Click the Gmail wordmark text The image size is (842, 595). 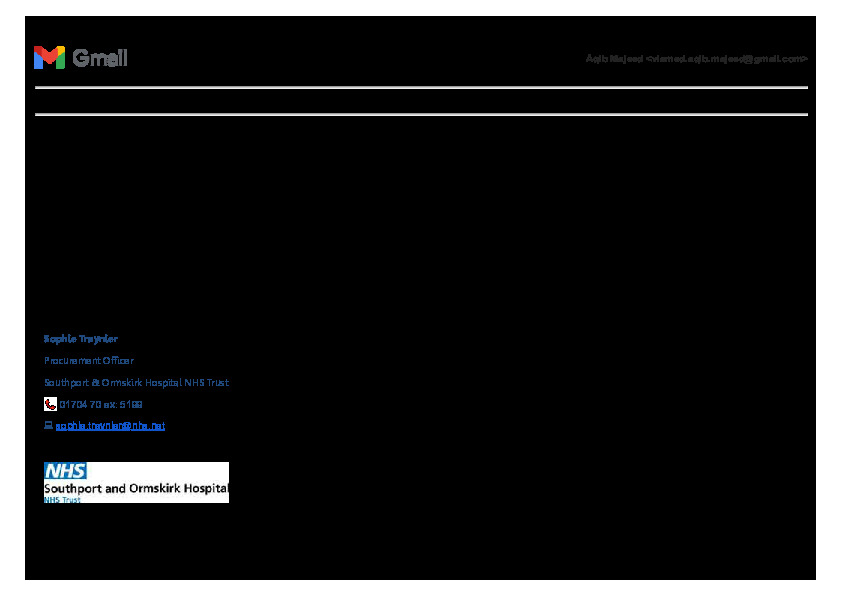(100, 58)
